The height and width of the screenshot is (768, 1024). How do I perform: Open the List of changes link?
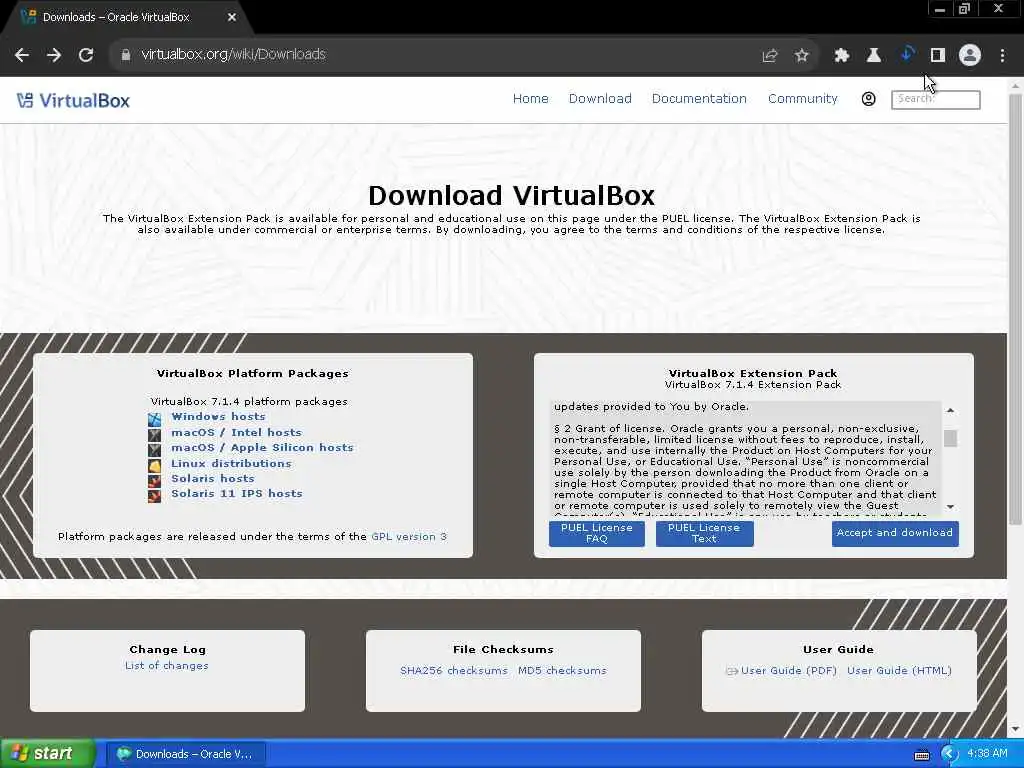pos(167,665)
